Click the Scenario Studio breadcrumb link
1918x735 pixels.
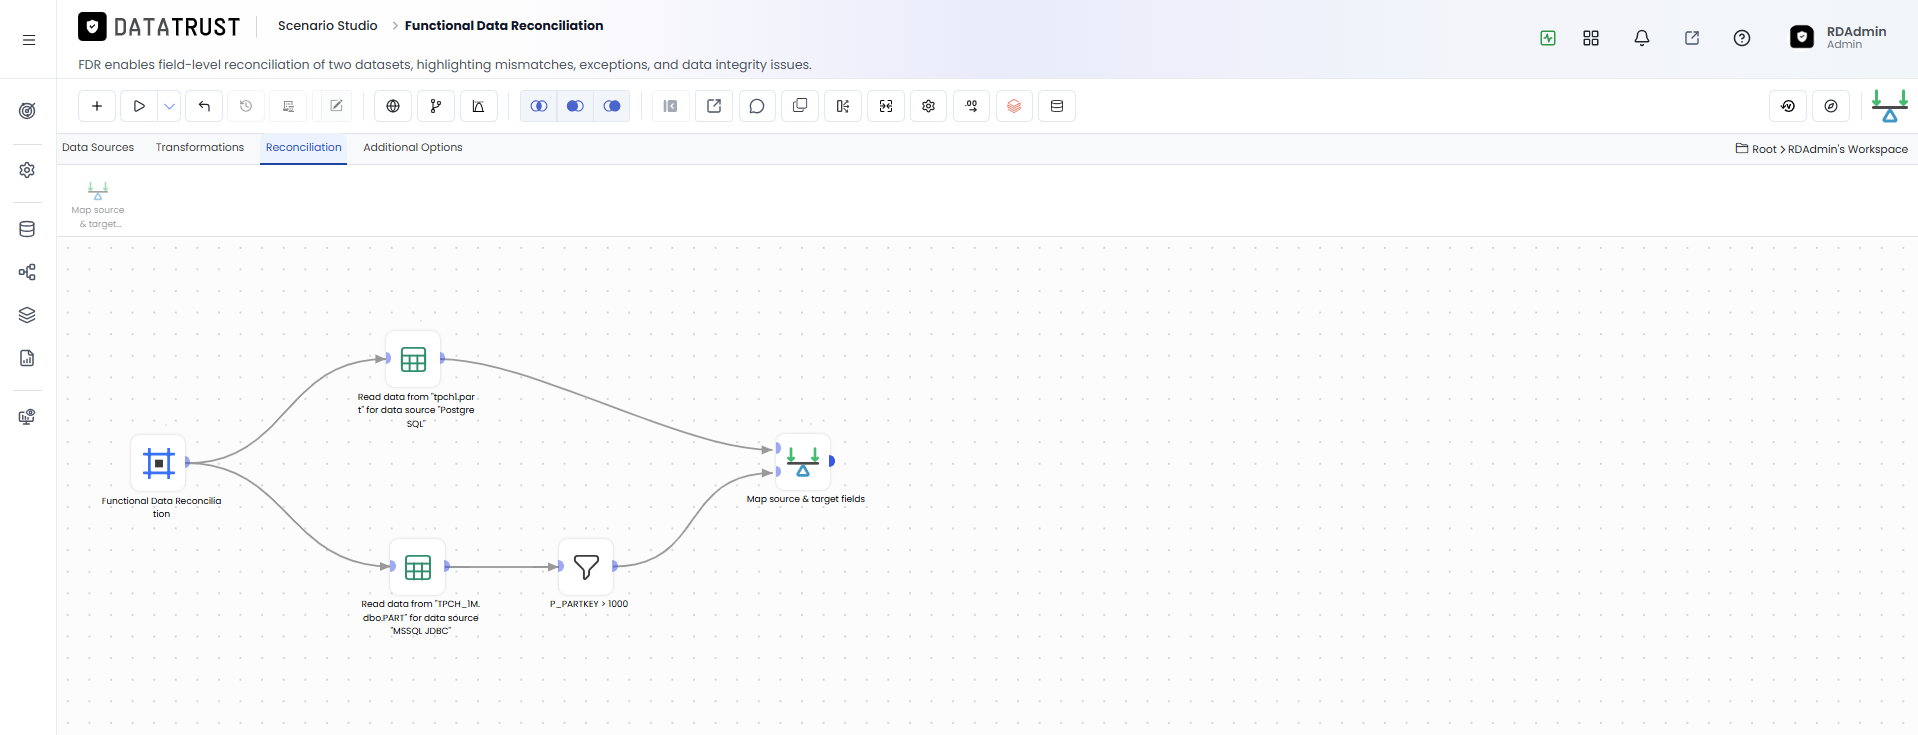click(x=328, y=25)
